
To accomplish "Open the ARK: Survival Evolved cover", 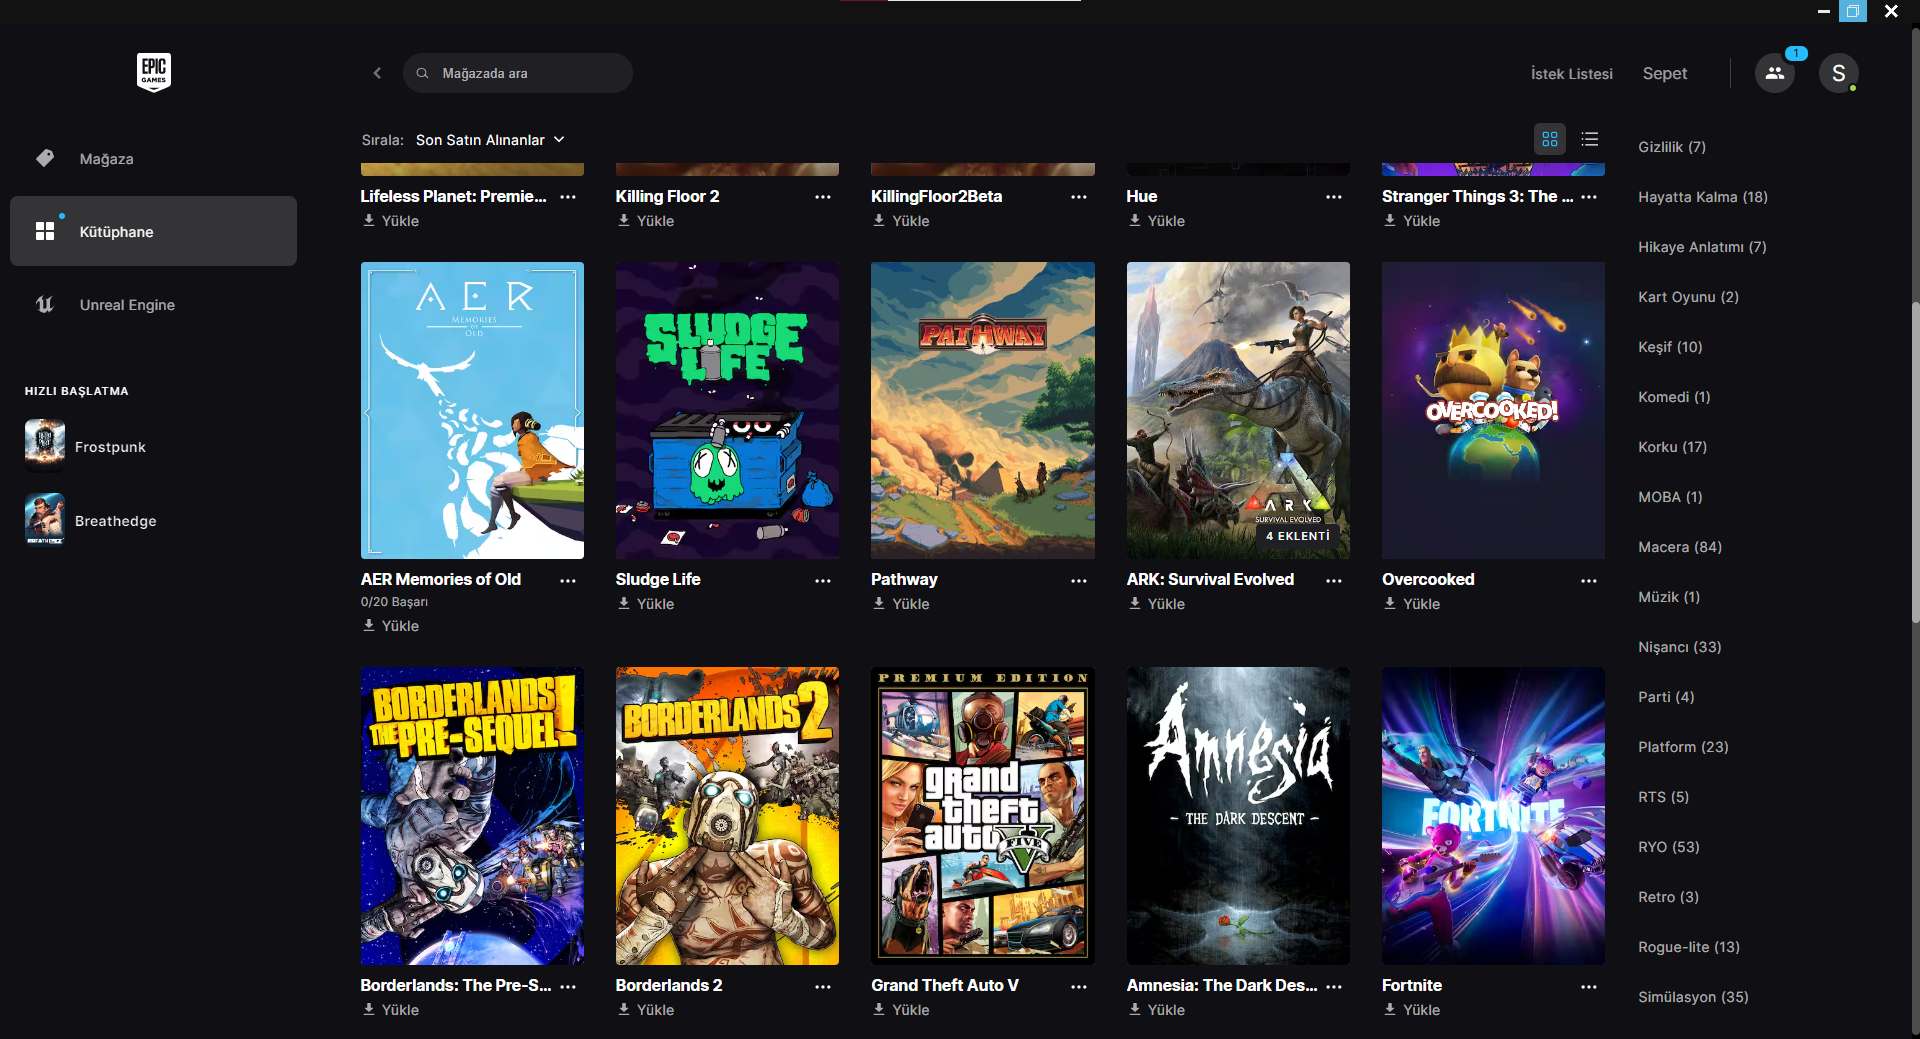I will pyautogui.click(x=1238, y=410).
